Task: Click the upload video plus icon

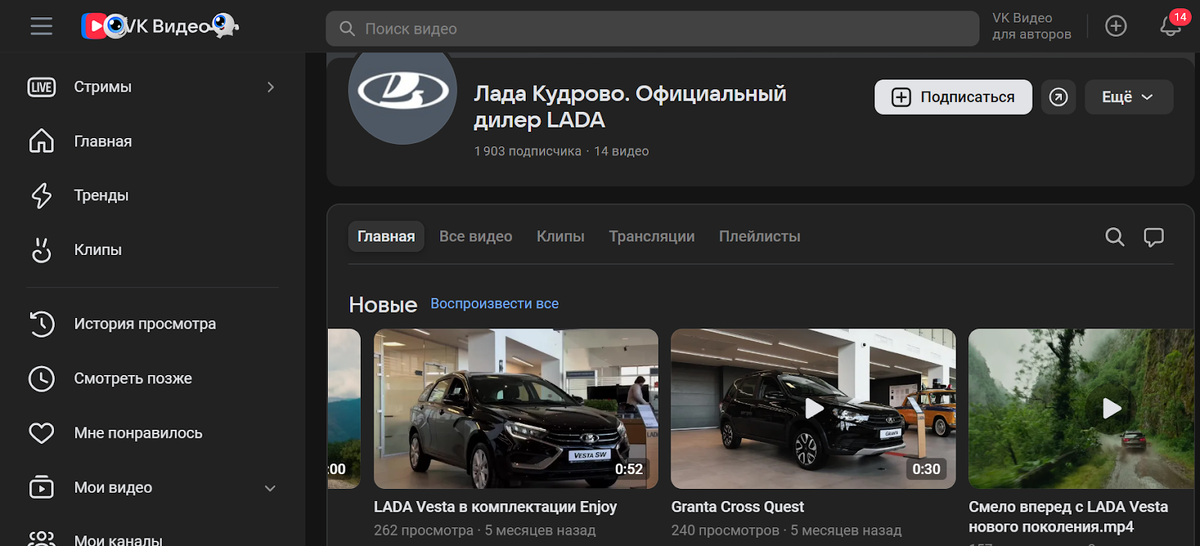Action: pos(1116,27)
